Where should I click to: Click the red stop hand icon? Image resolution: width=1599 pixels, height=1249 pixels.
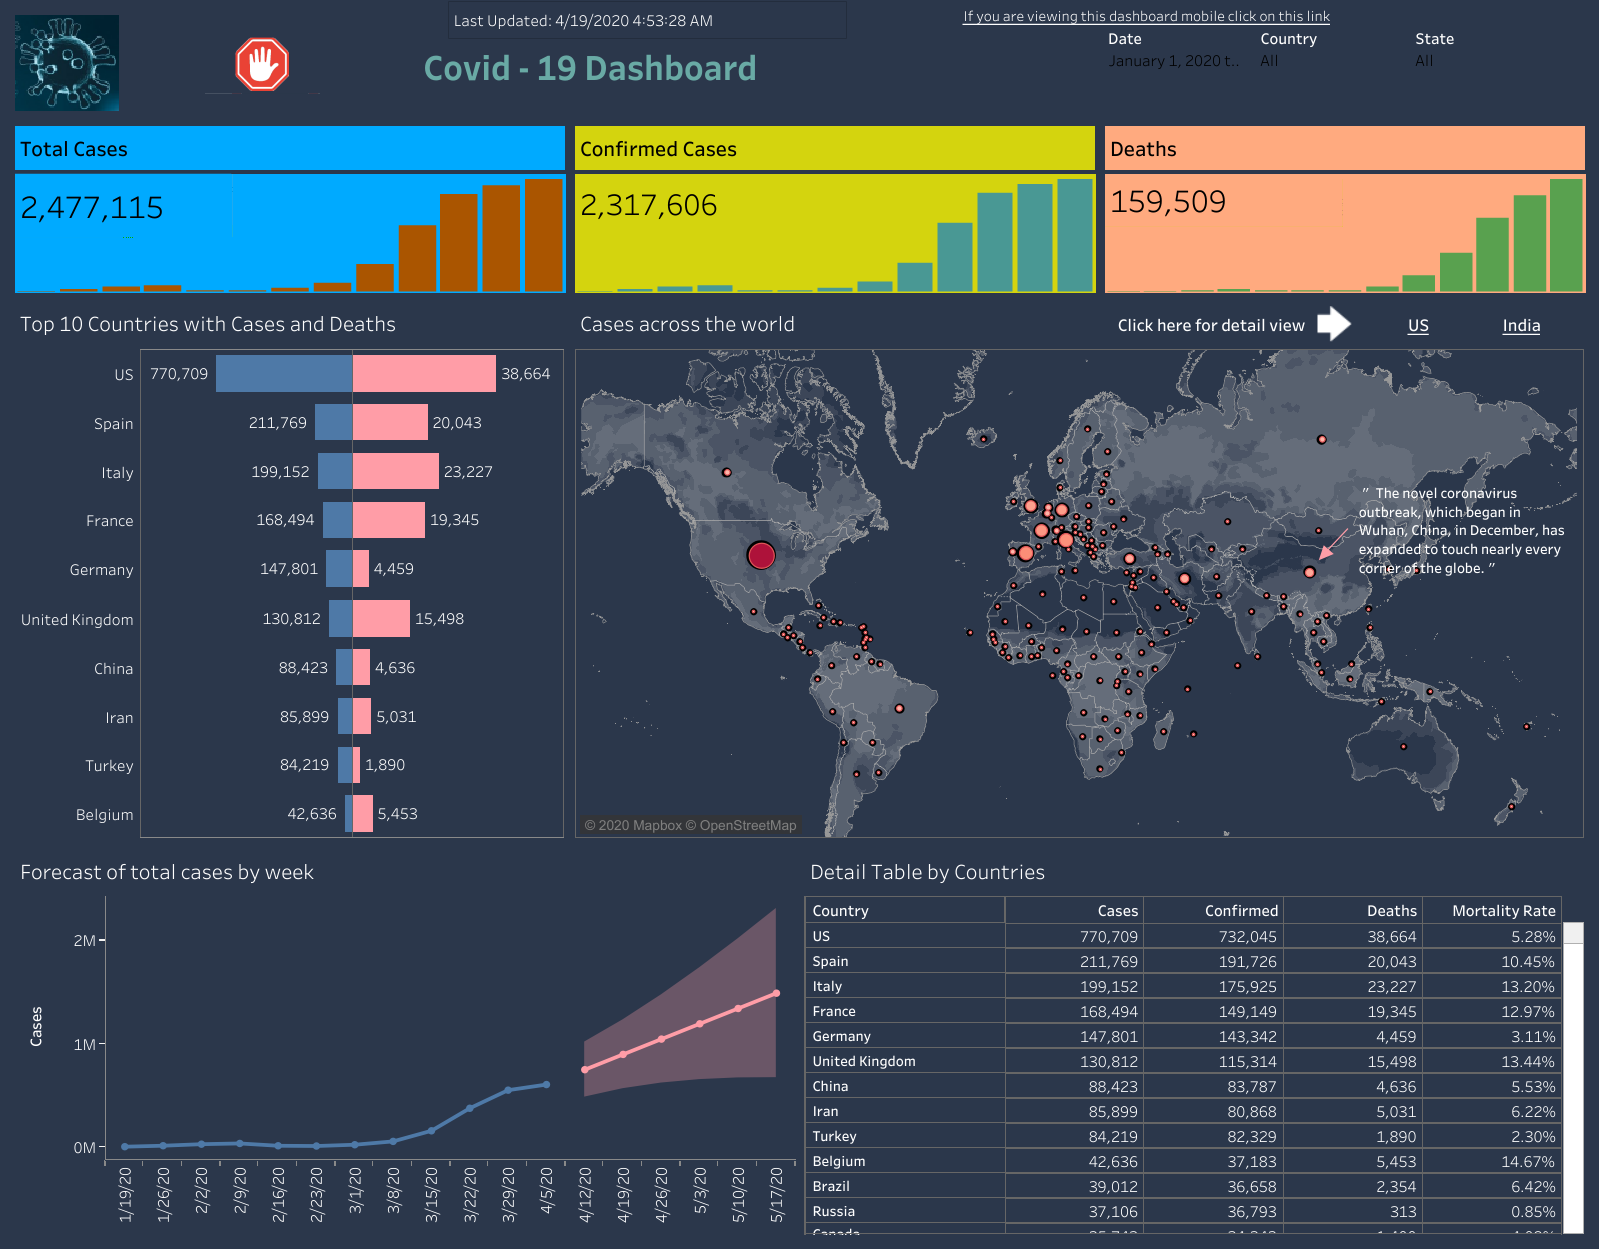point(262,65)
